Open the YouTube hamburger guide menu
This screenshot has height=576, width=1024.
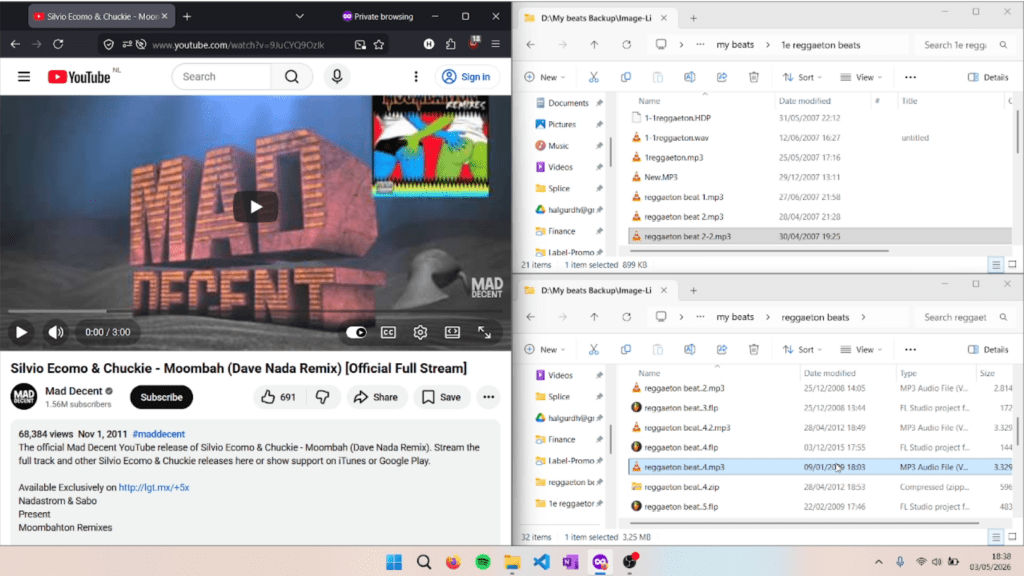[x=24, y=76]
